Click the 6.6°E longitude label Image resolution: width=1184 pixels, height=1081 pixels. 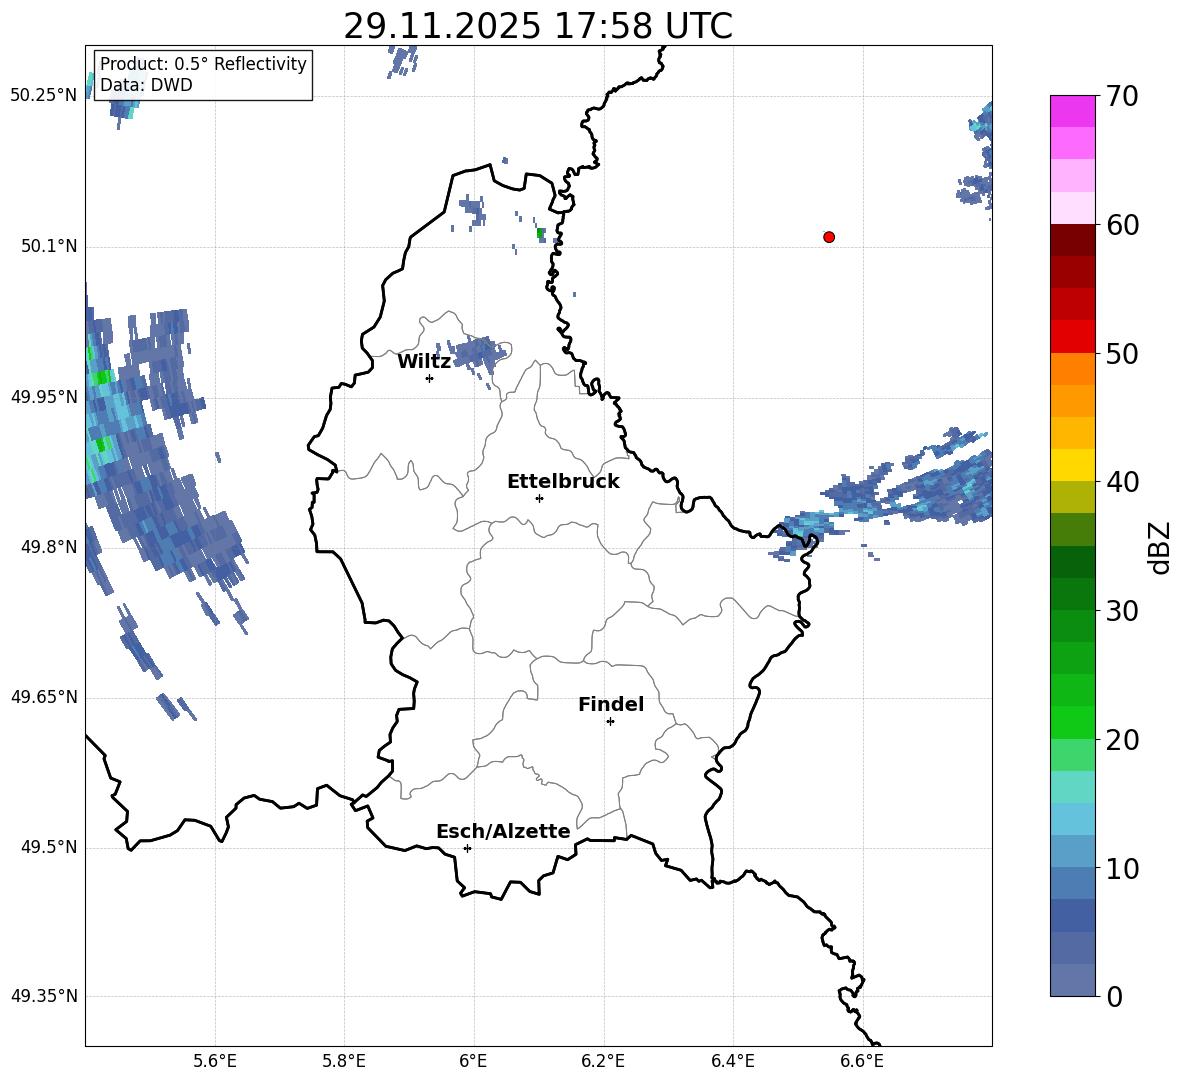[x=862, y=1061]
